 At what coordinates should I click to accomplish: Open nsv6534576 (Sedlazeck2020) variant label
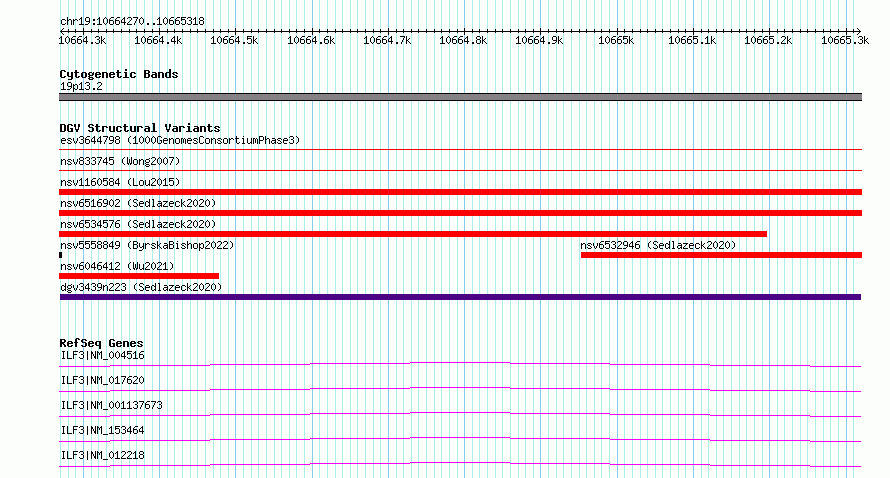138,224
